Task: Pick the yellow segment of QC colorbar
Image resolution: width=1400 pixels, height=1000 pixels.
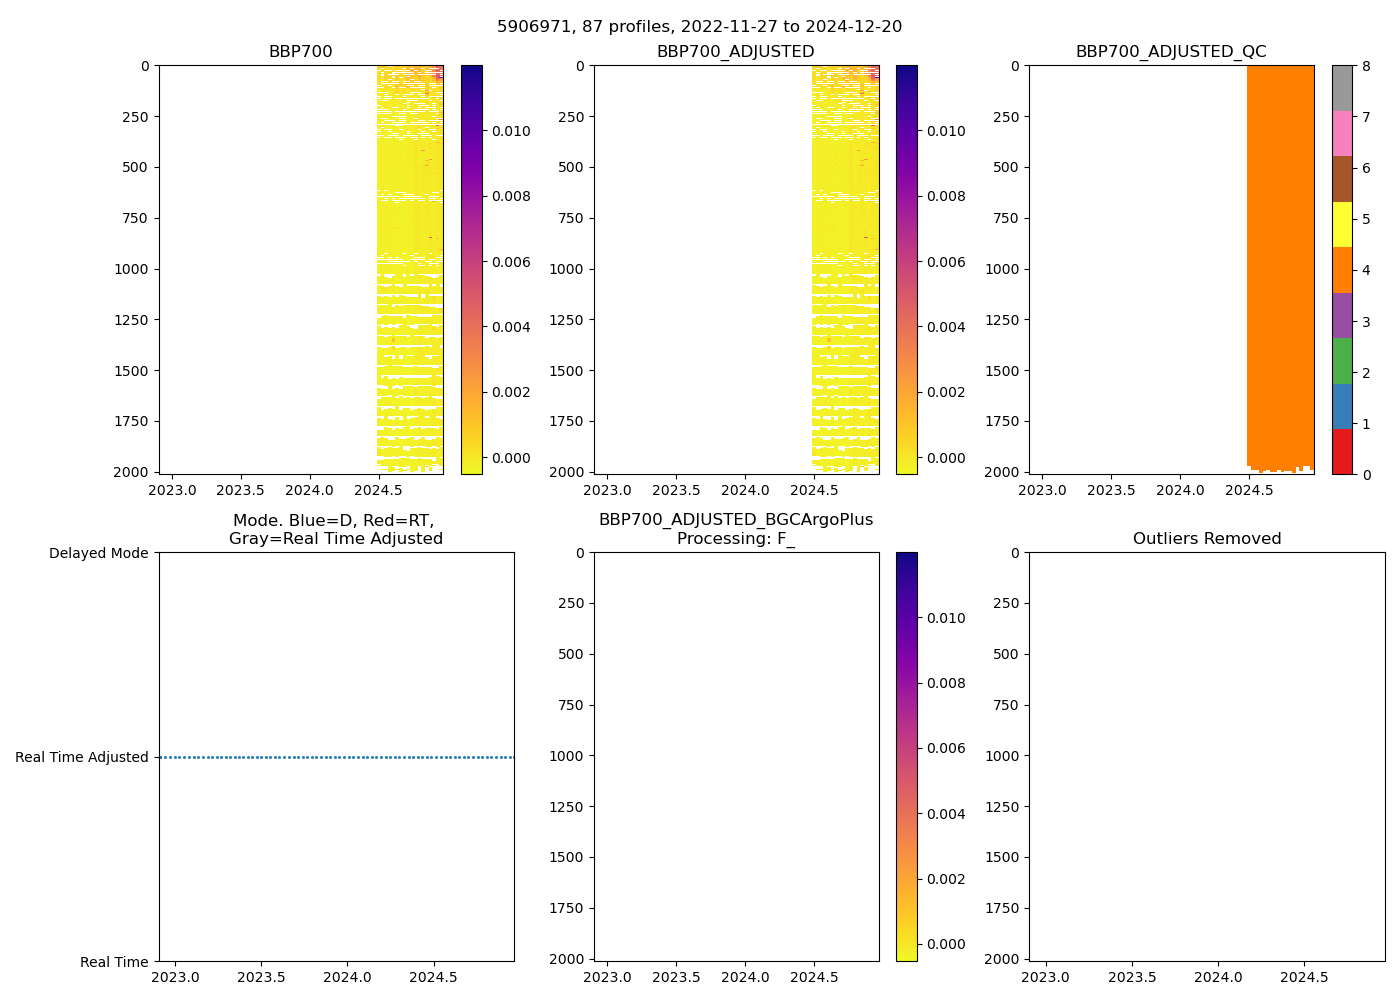Action: [1342, 224]
